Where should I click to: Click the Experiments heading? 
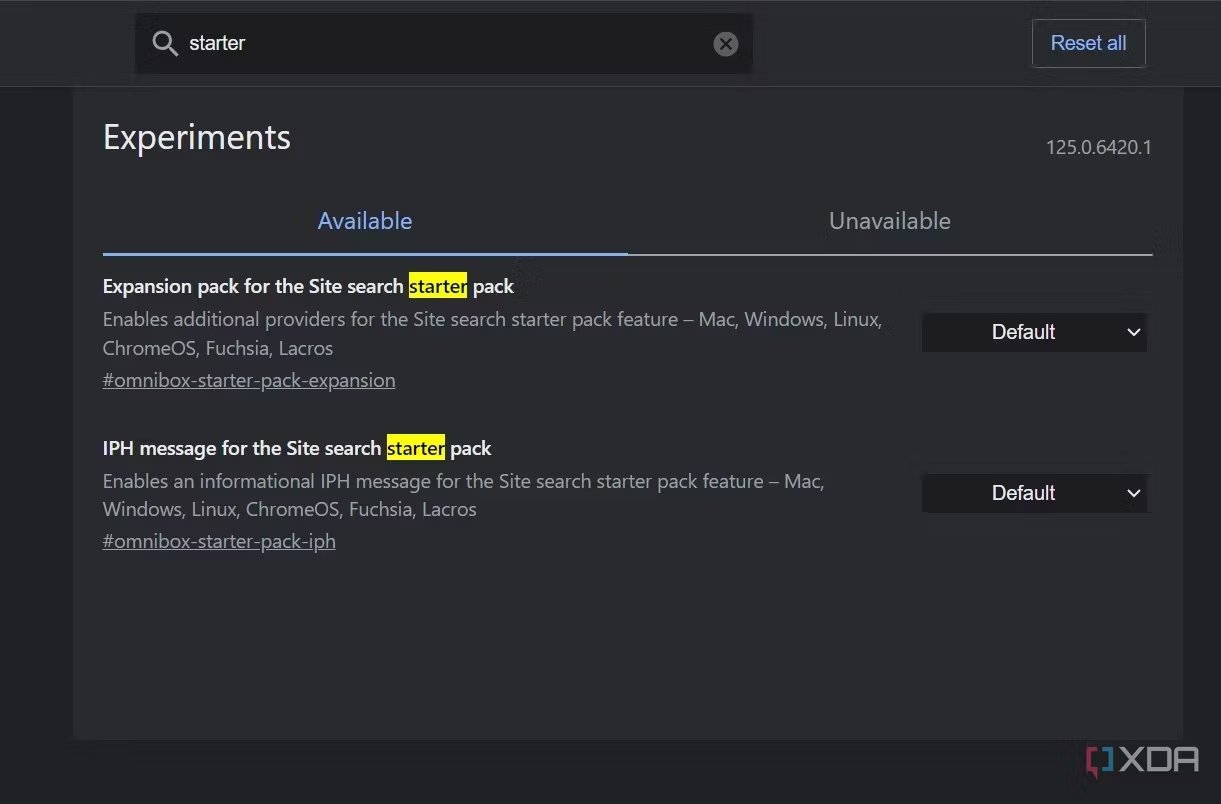(x=197, y=137)
